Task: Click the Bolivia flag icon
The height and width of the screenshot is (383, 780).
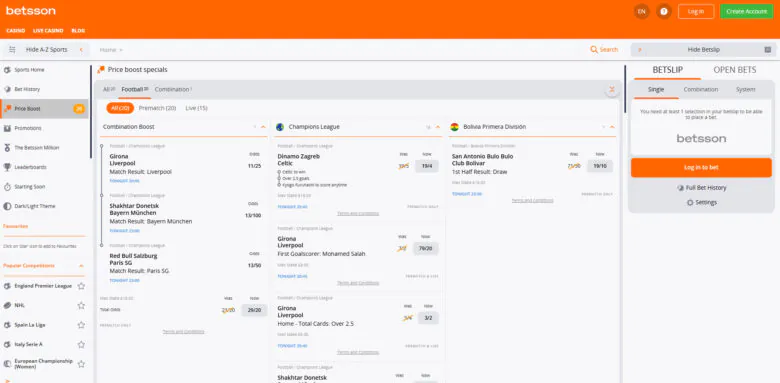Action: tap(454, 127)
